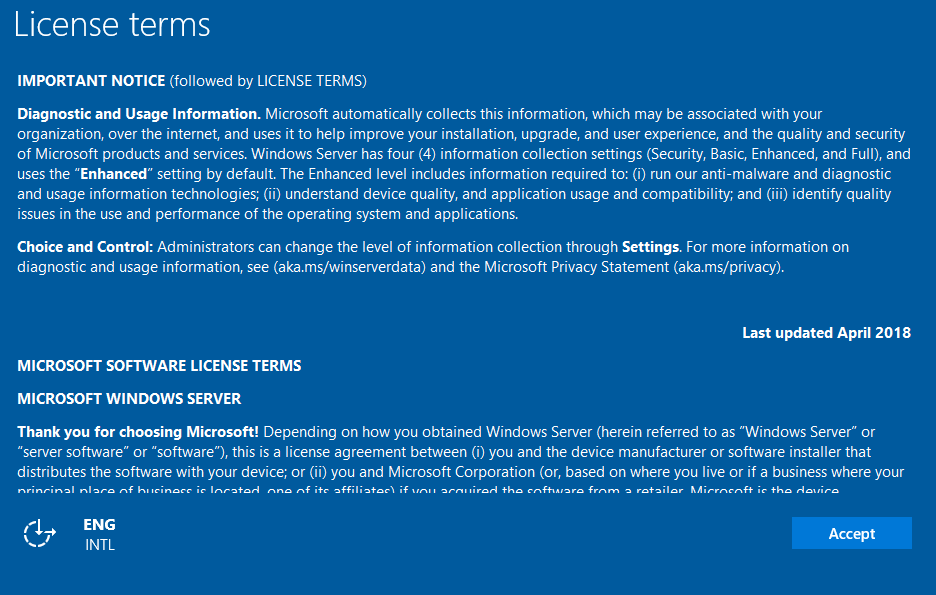
Task: Select the IMPORTANT NOTICE heading text
Action: click(91, 81)
